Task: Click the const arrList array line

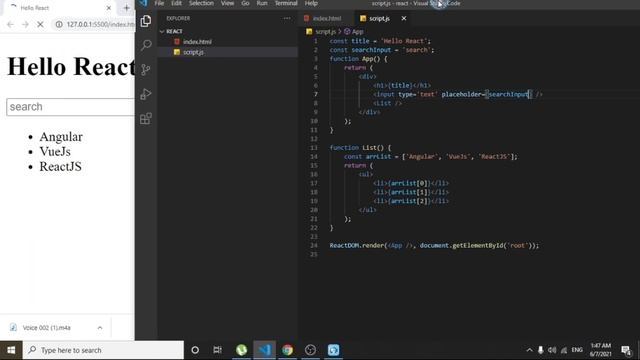Action: click(430, 156)
